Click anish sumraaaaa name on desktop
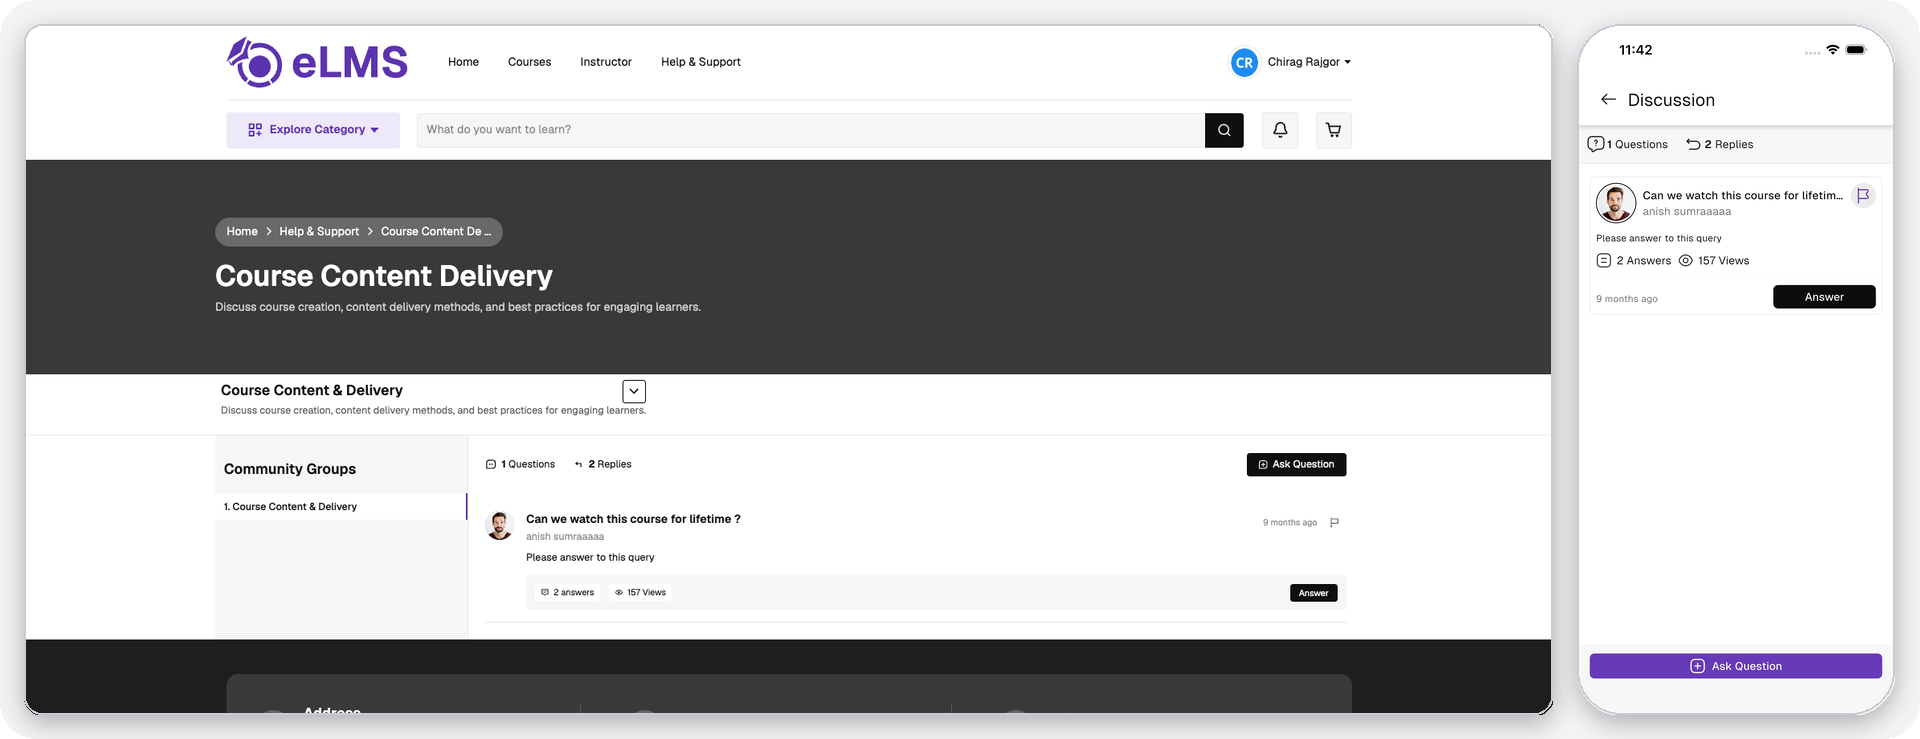The width and height of the screenshot is (1920, 739). coord(565,537)
